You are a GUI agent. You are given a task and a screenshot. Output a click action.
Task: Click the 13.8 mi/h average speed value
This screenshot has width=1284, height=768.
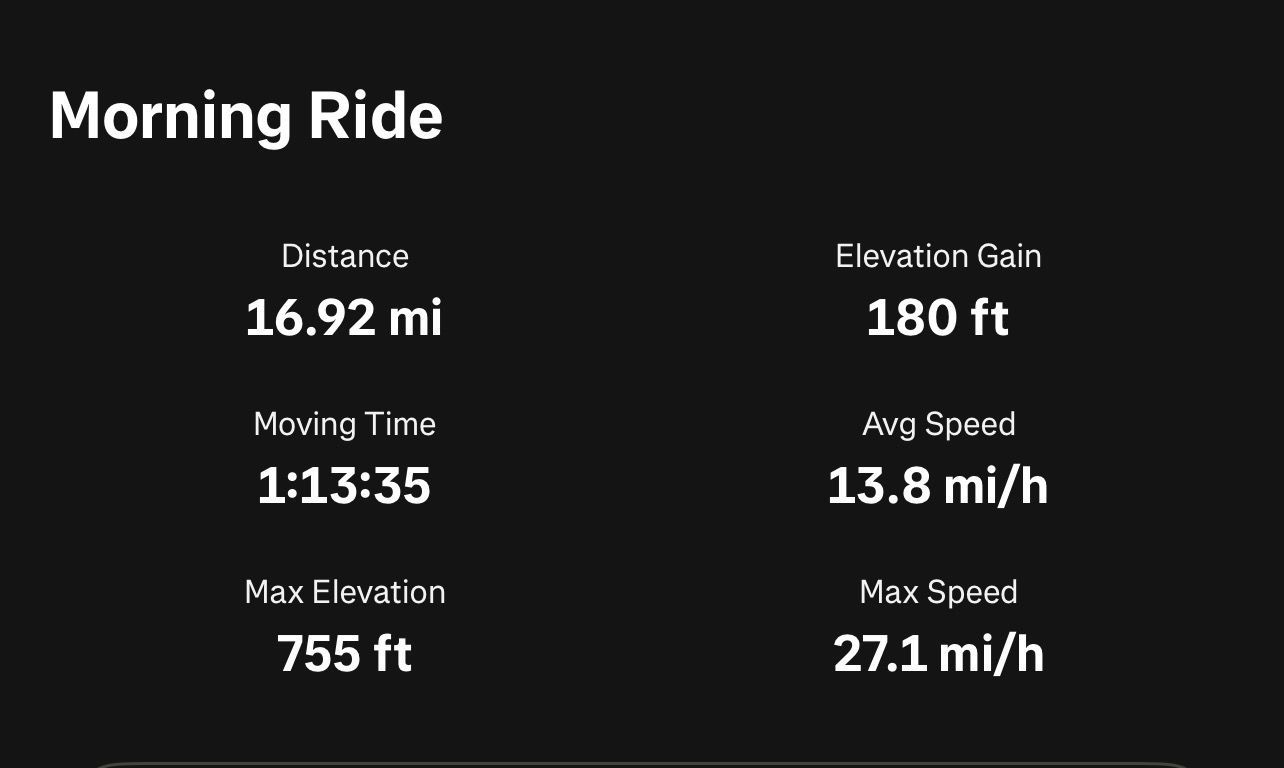(938, 486)
